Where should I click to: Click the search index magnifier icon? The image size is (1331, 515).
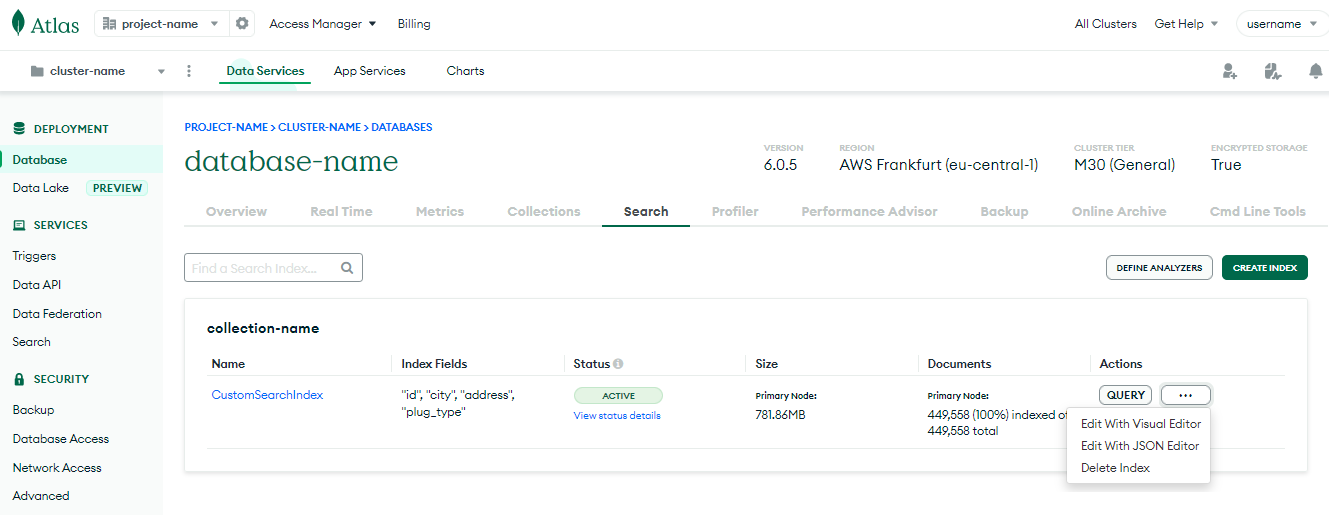tap(347, 268)
